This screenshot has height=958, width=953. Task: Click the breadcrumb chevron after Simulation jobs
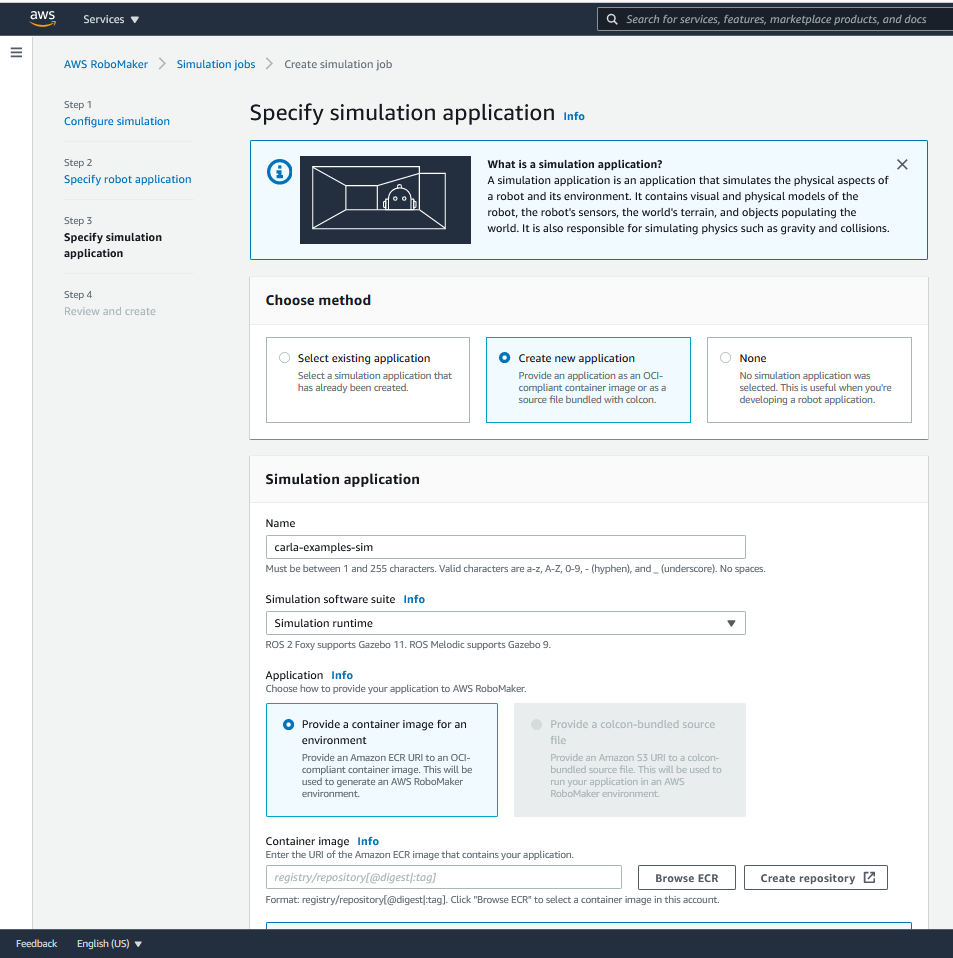coord(269,64)
